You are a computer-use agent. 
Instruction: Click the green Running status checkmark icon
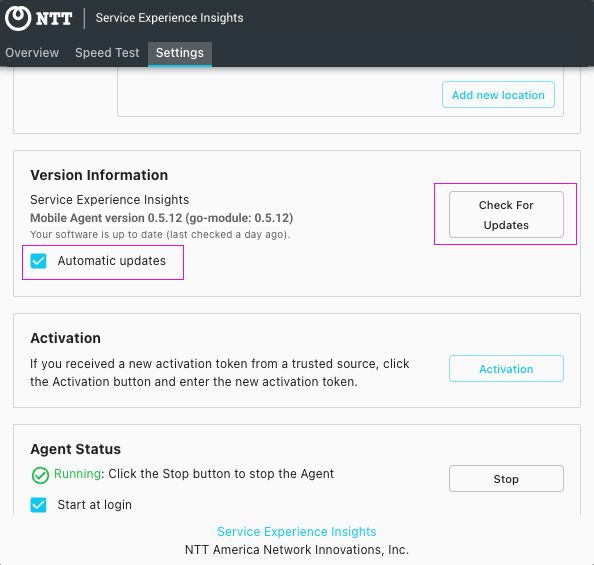pos(40,475)
